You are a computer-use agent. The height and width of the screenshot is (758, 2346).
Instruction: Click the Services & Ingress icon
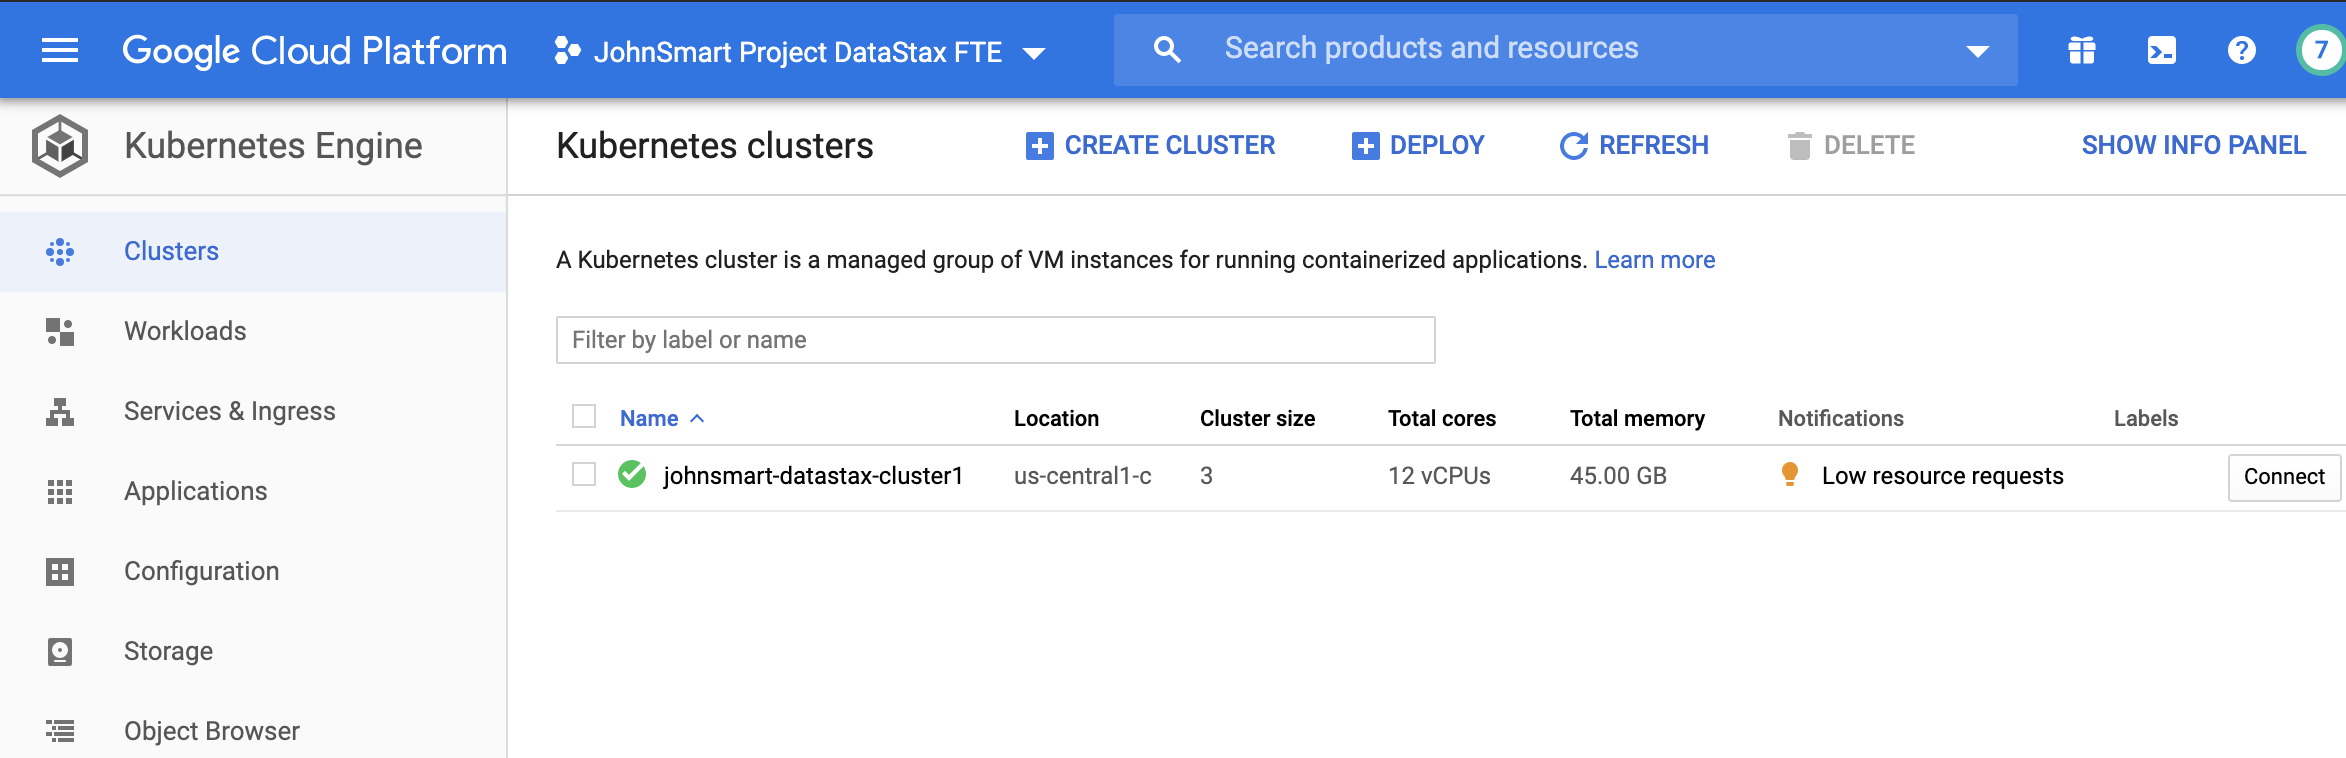tap(60, 412)
